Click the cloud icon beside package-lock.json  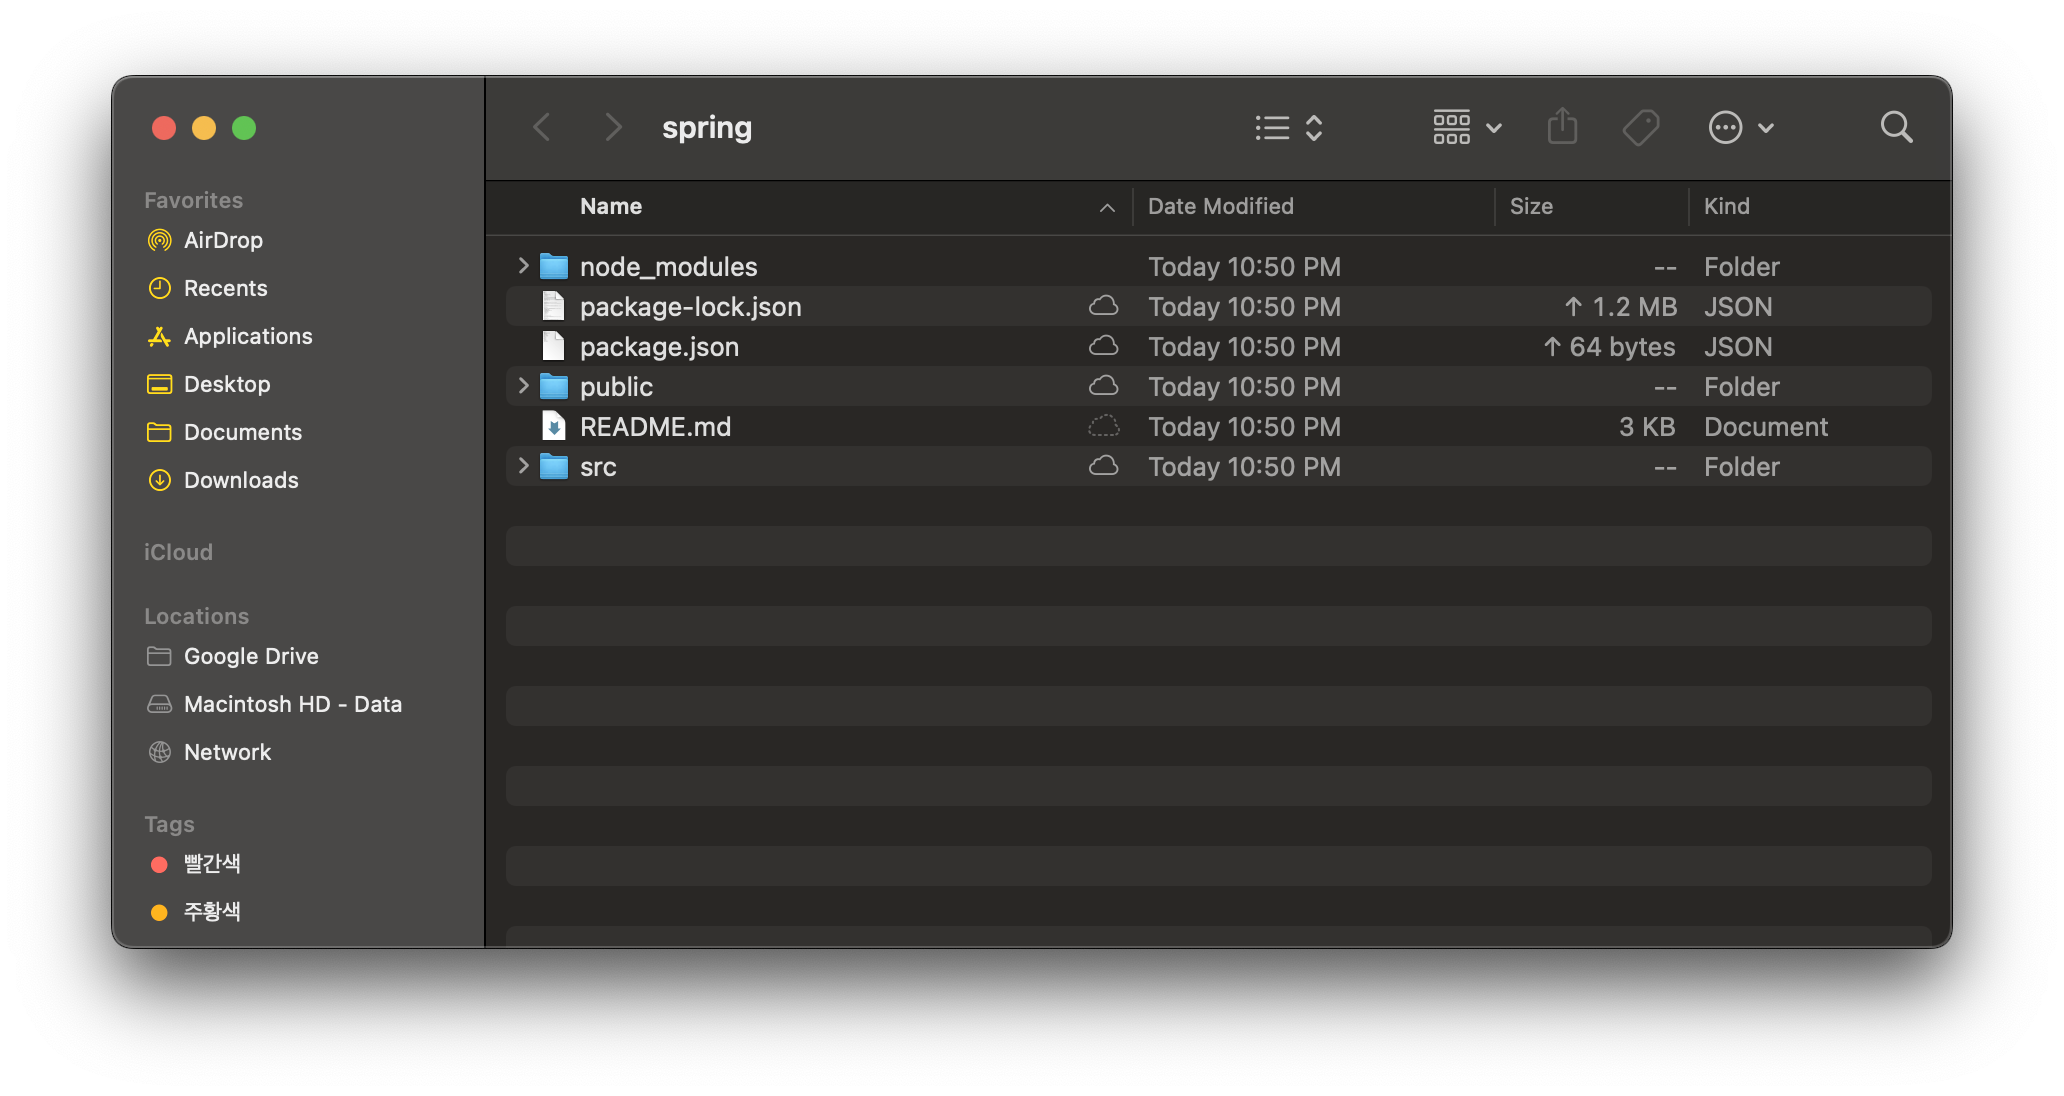pyautogui.click(x=1103, y=306)
